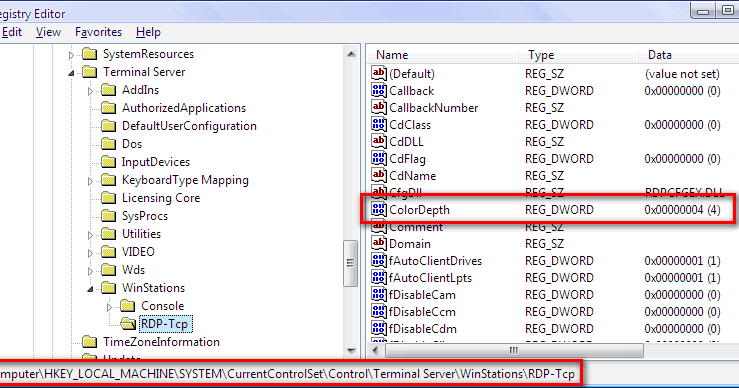
Task: Open the View menu
Action: pyautogui.click(x=48, y=32)
